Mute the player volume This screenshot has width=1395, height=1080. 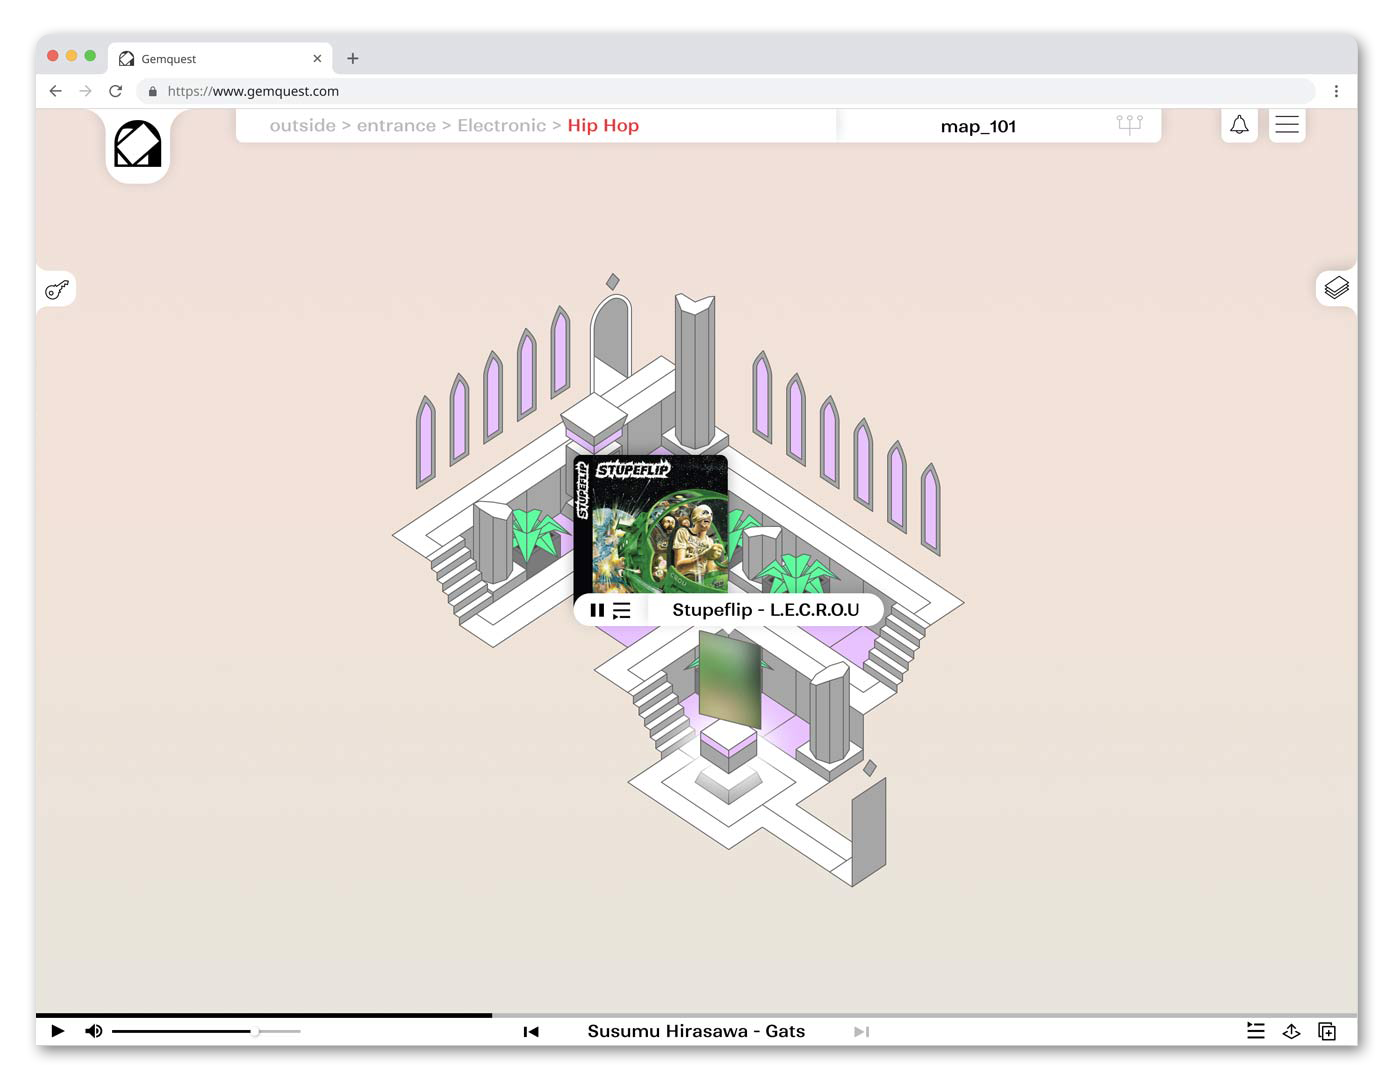(94, 1031)
